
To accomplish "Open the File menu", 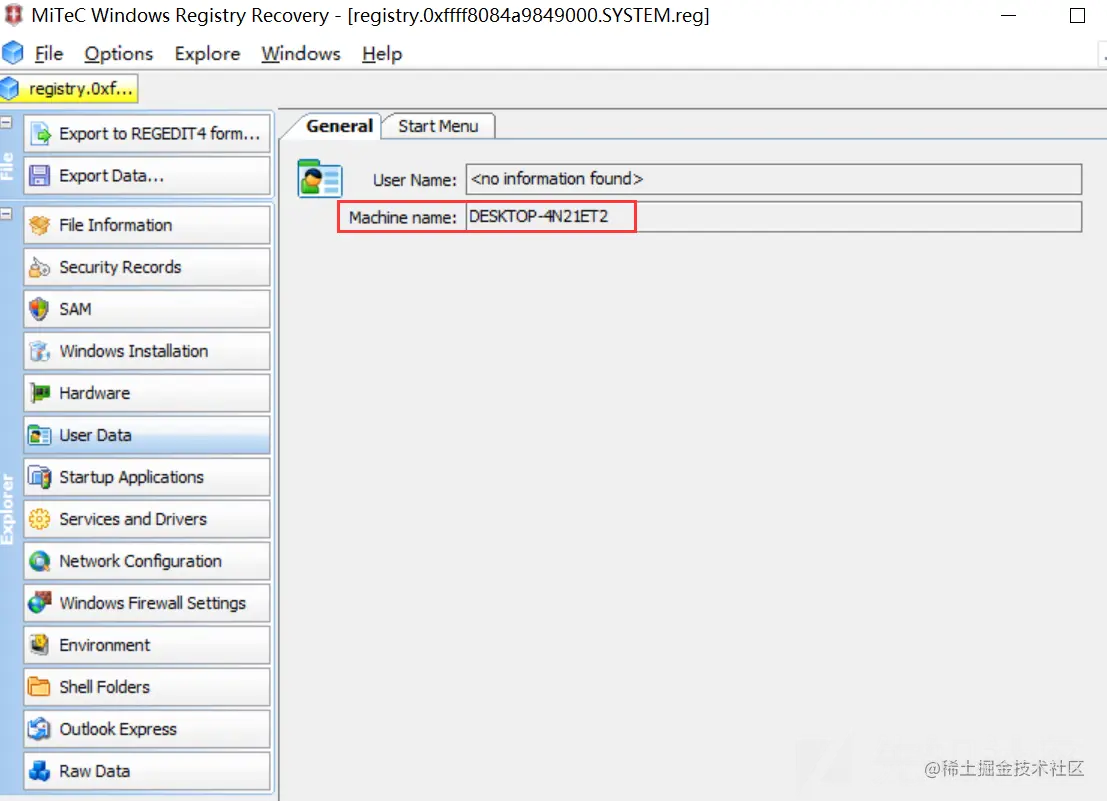I will point(49,54).
